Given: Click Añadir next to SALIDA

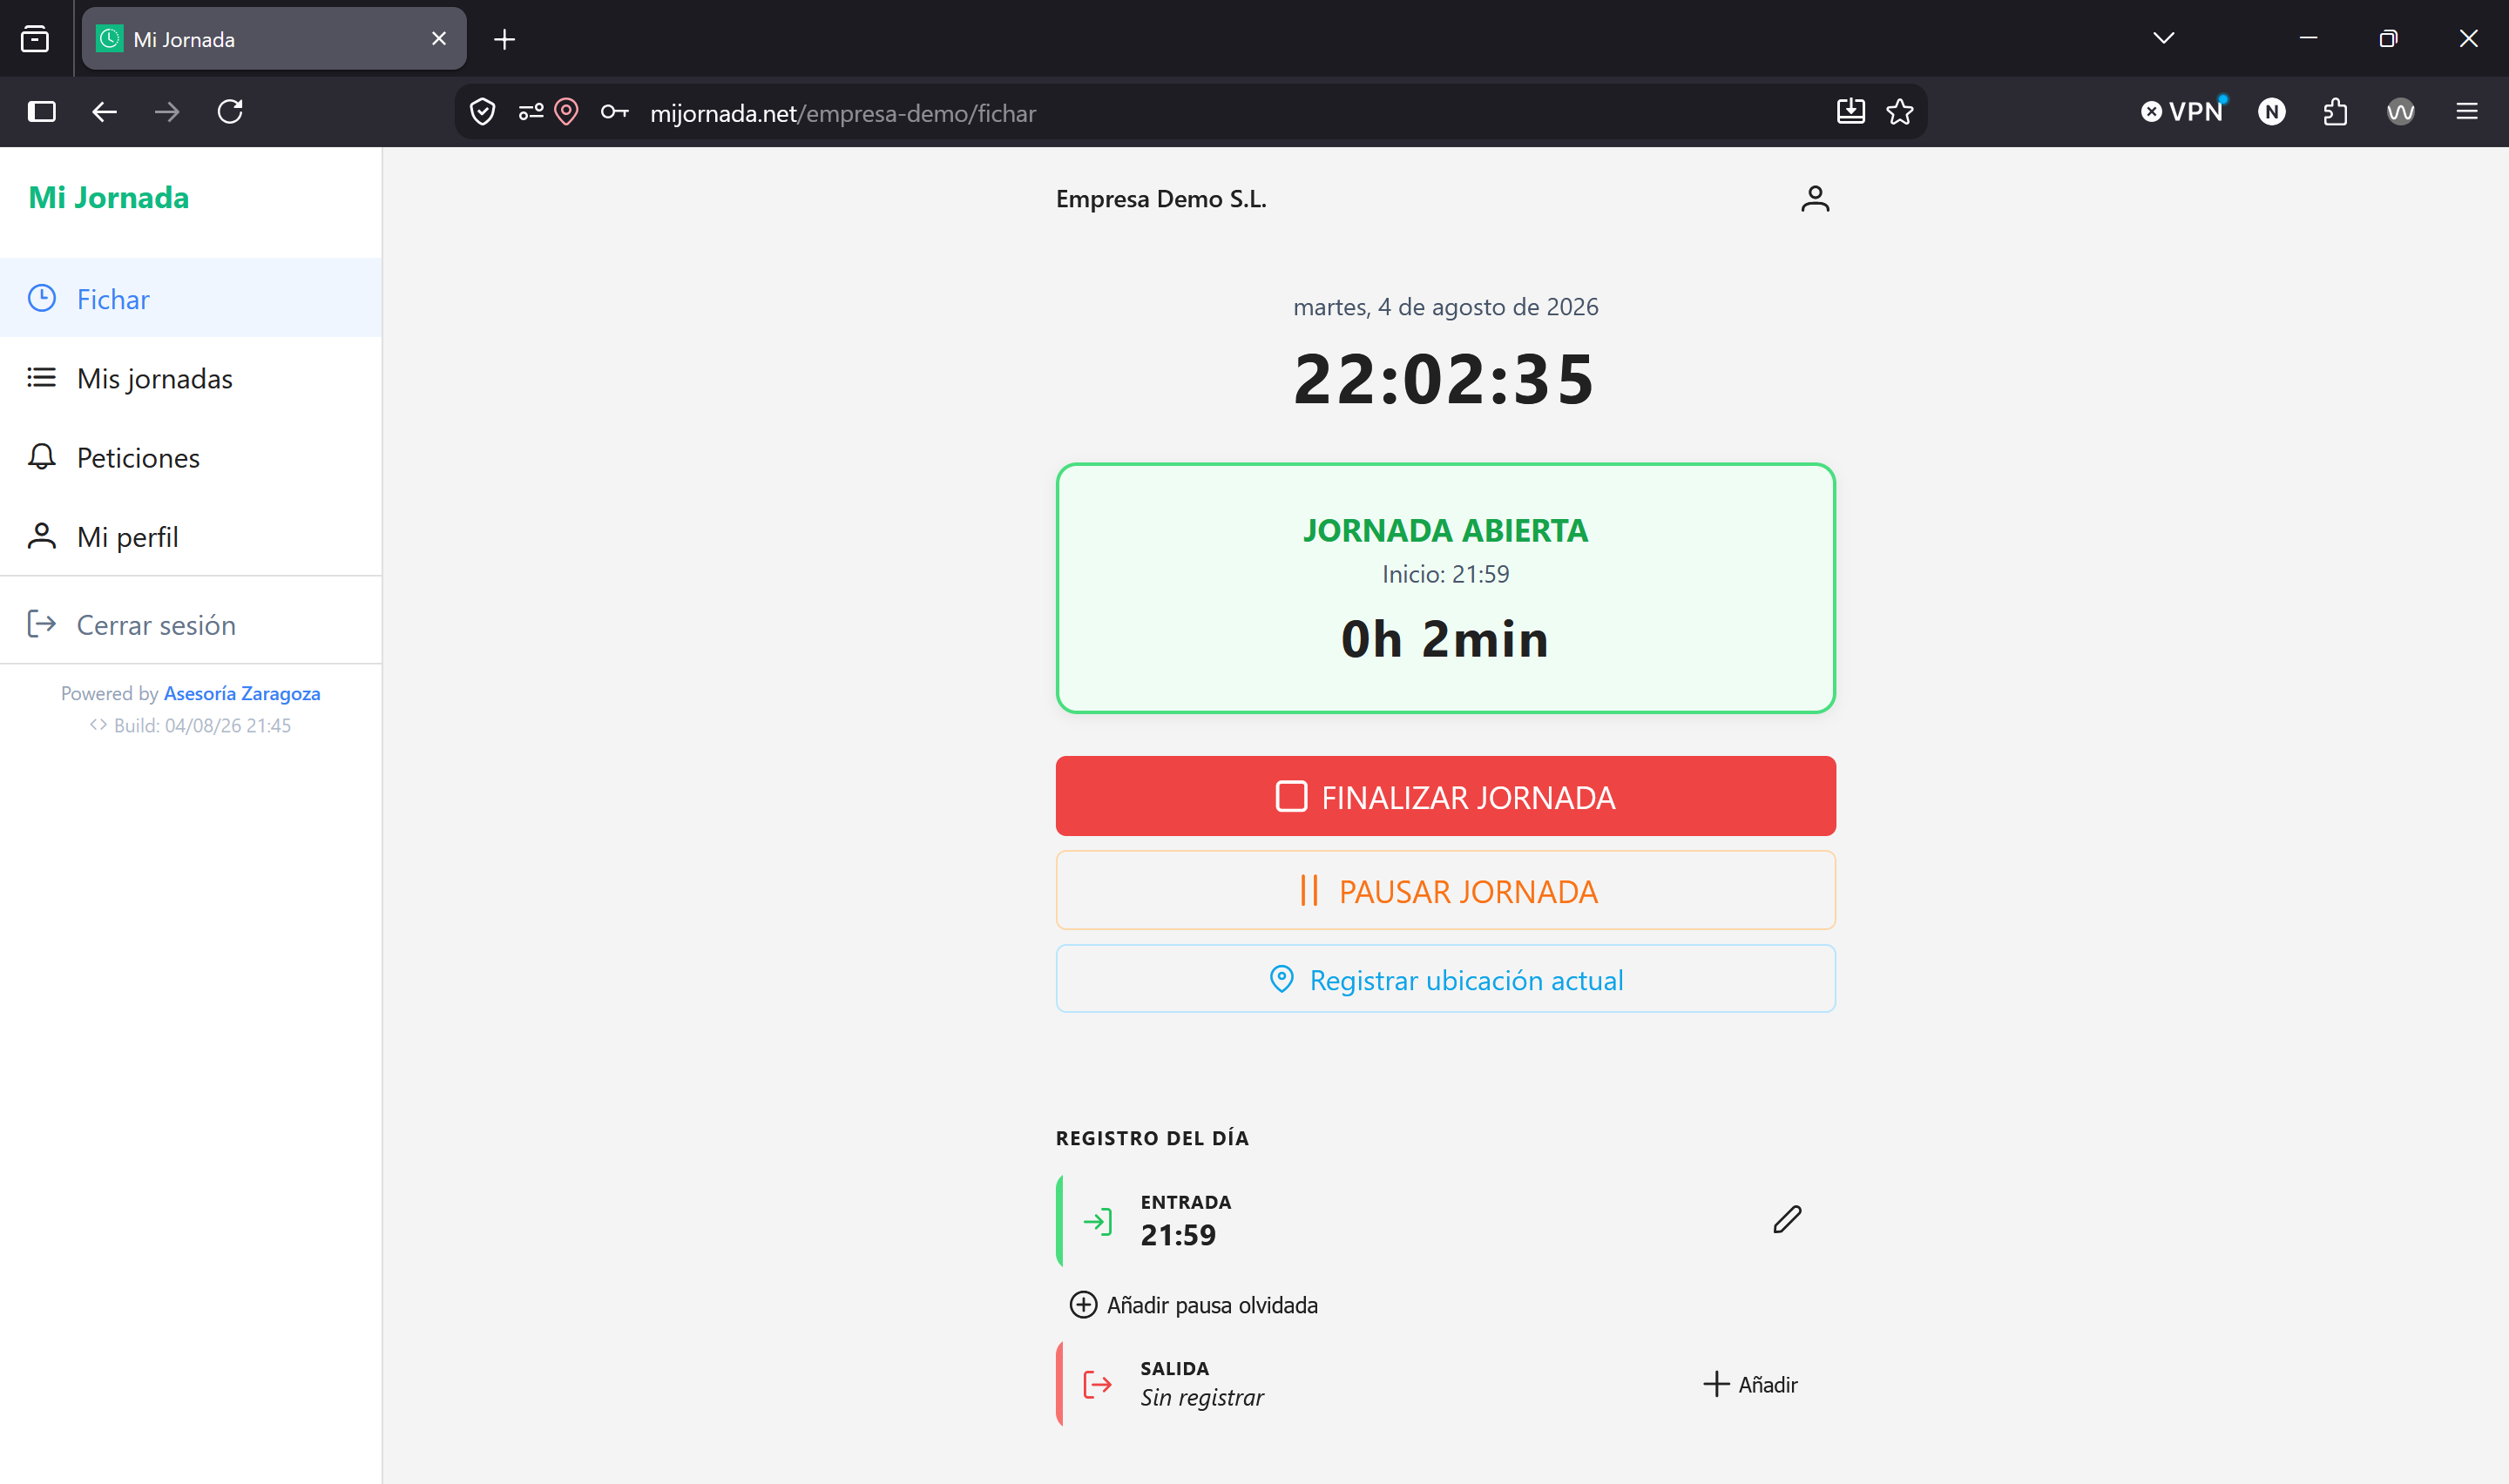Looking at the screenshot, I should 1750,1384.
